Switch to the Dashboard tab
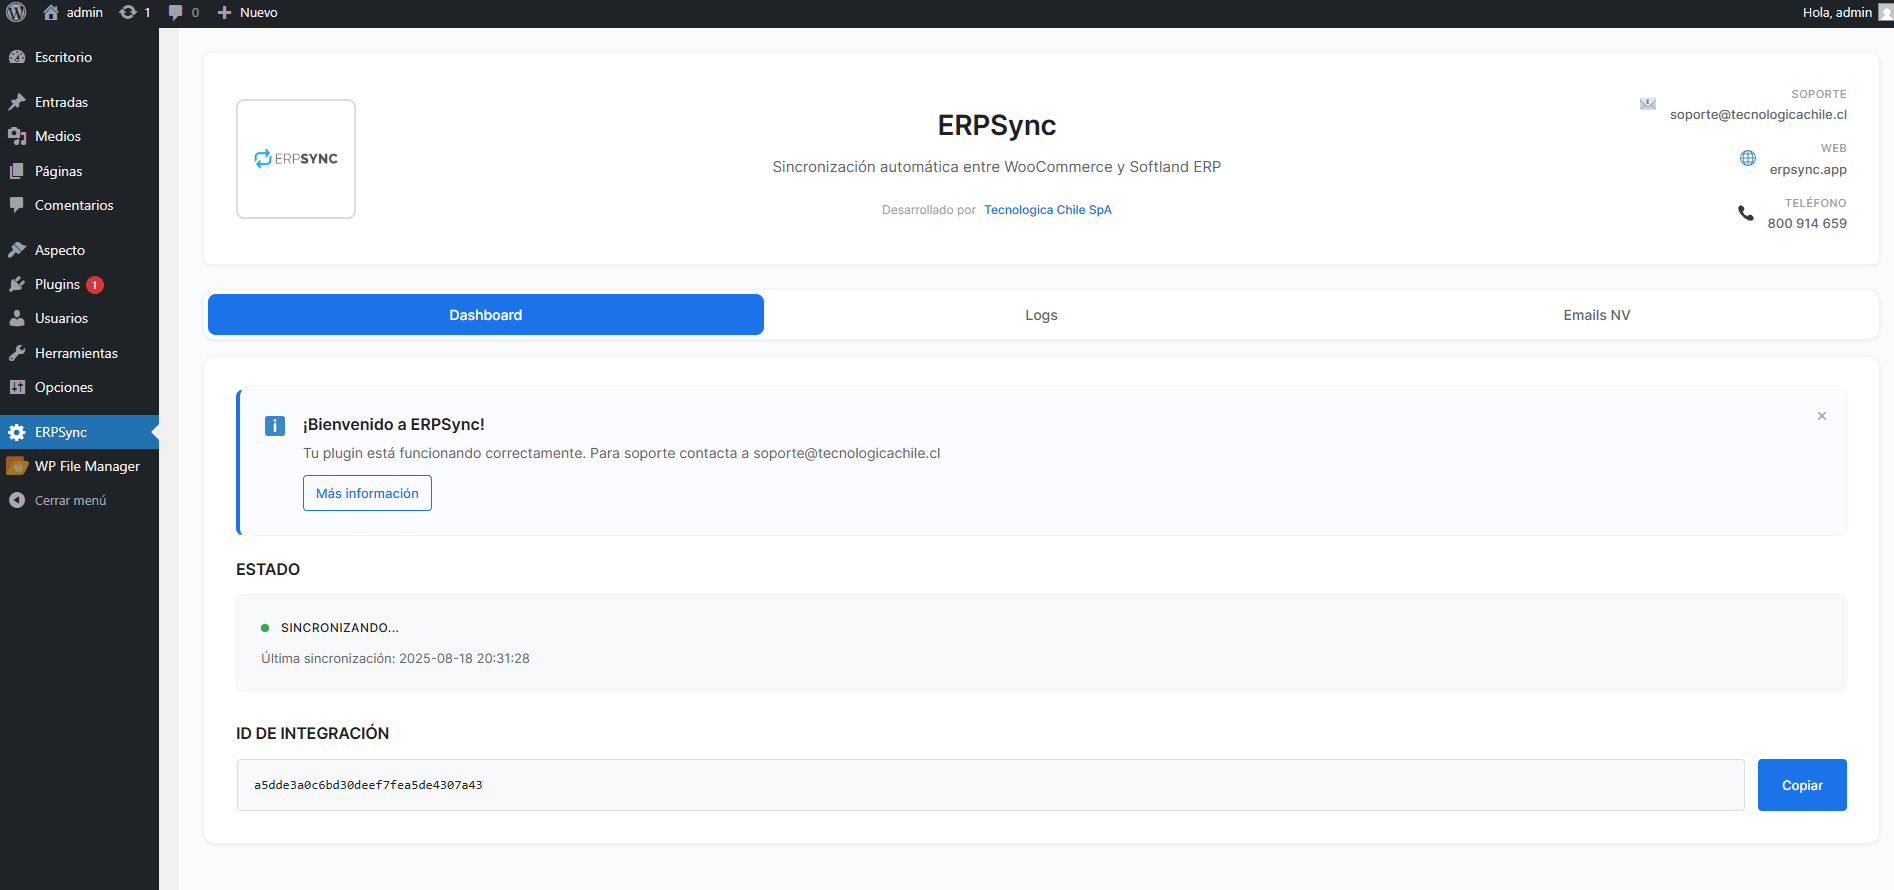1894x890 pixels. click(x=486, y=315)
